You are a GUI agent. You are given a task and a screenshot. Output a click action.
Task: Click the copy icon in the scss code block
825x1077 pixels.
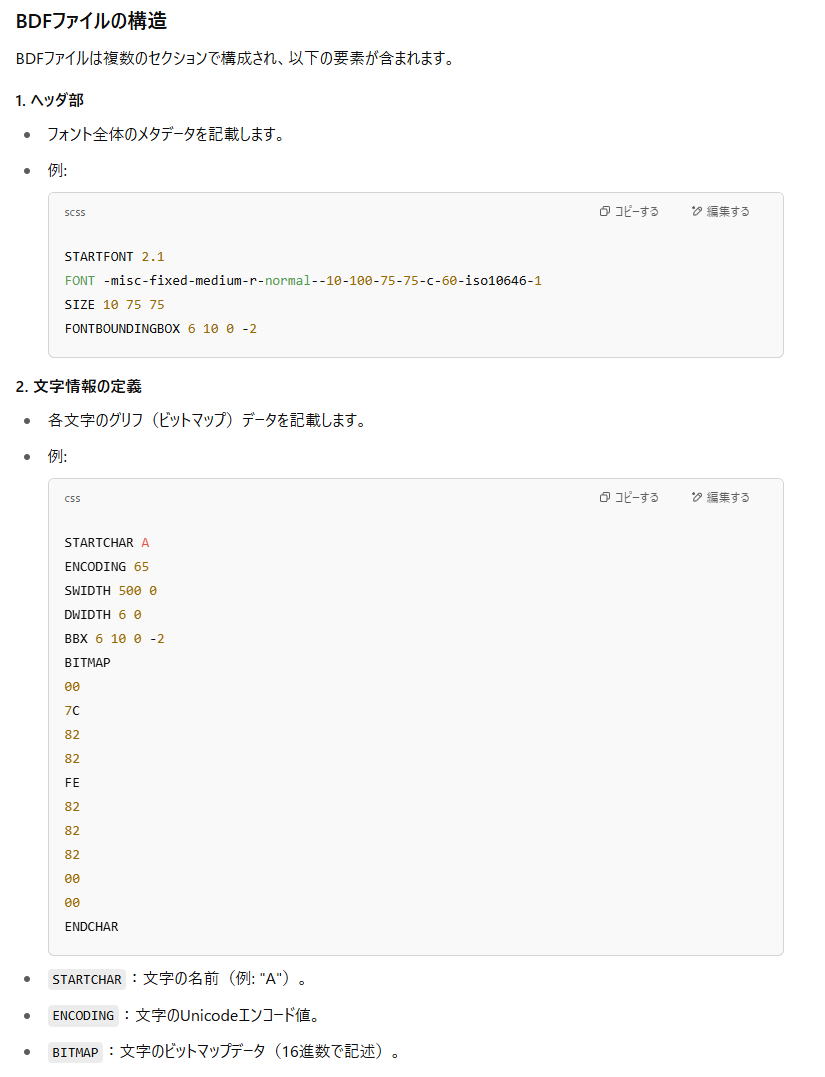click(x=604, y=212)
